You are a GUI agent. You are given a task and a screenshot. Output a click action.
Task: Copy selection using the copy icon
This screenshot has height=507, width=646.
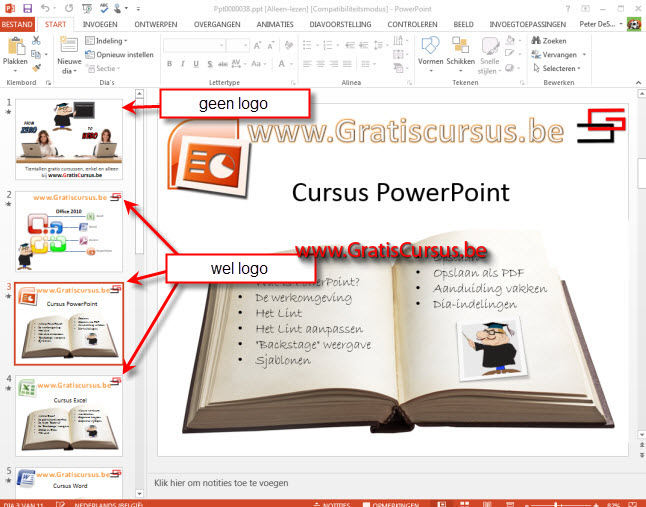click(x=36, y=54)
